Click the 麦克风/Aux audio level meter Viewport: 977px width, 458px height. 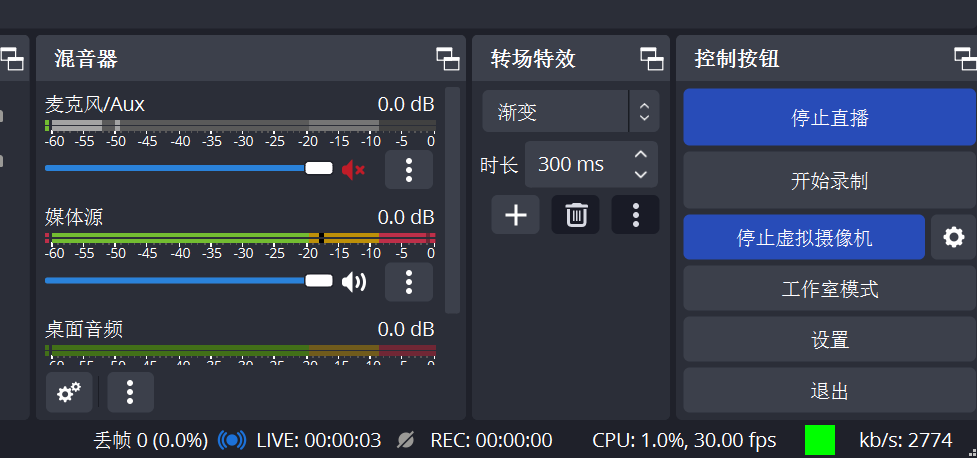click(x=240, y=125)
